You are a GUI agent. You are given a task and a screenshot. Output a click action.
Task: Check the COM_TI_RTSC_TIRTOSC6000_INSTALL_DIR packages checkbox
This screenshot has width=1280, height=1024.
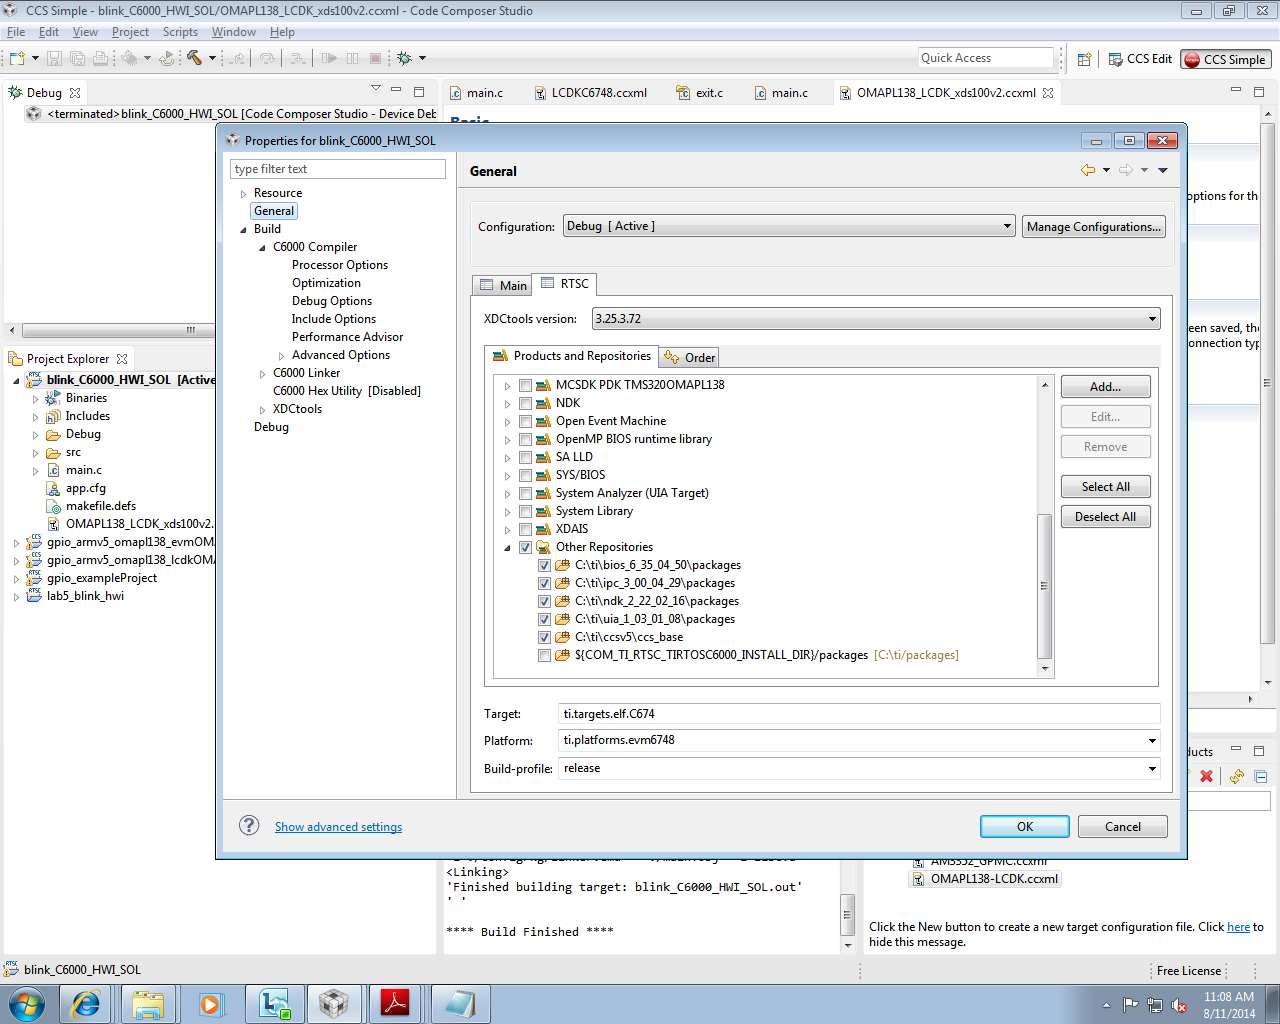544,655
